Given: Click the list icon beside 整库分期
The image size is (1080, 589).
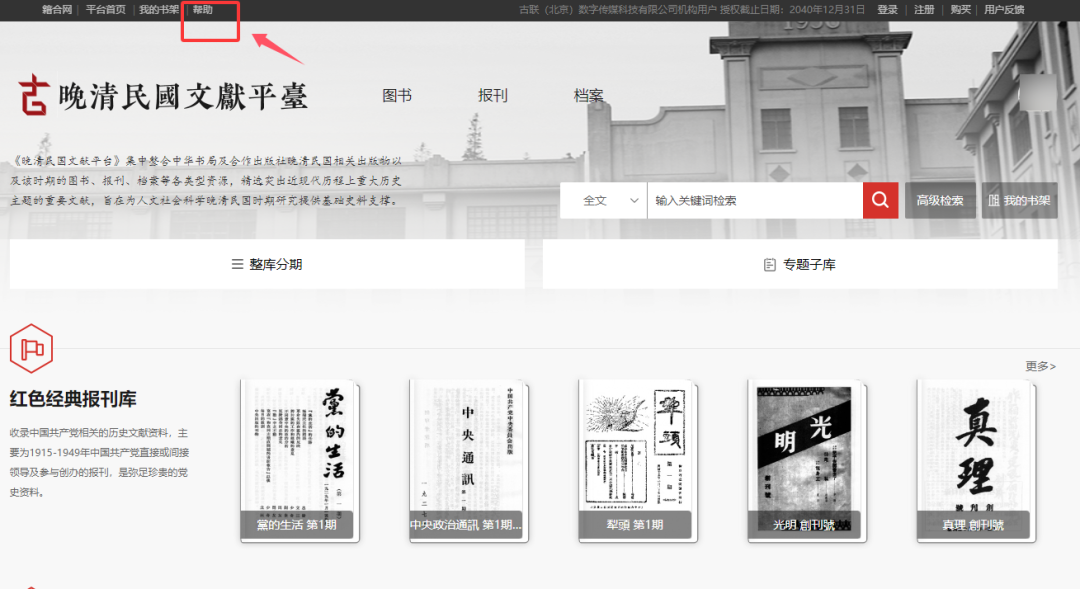Looking at the screenshot, I should (x=237, y=265).
